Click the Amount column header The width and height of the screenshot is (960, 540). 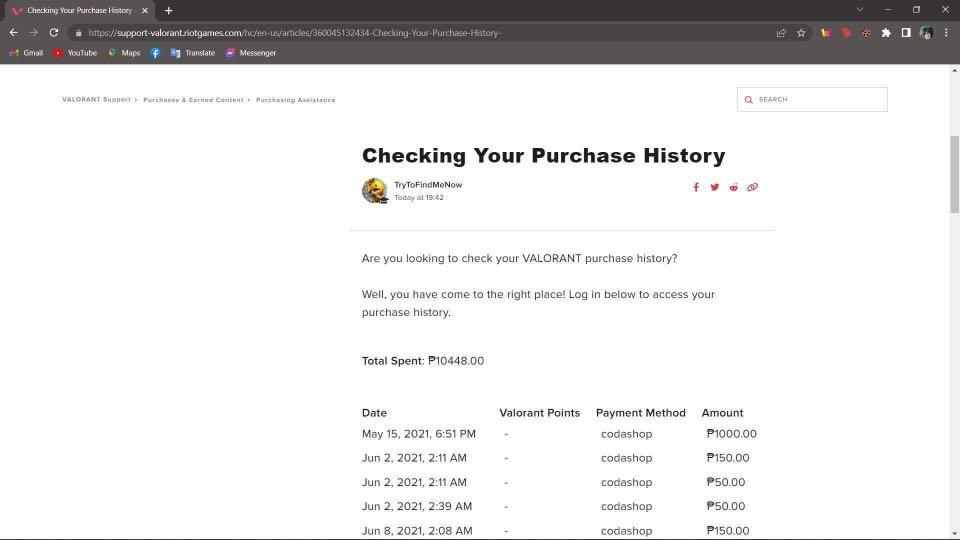tap(722, 413)
